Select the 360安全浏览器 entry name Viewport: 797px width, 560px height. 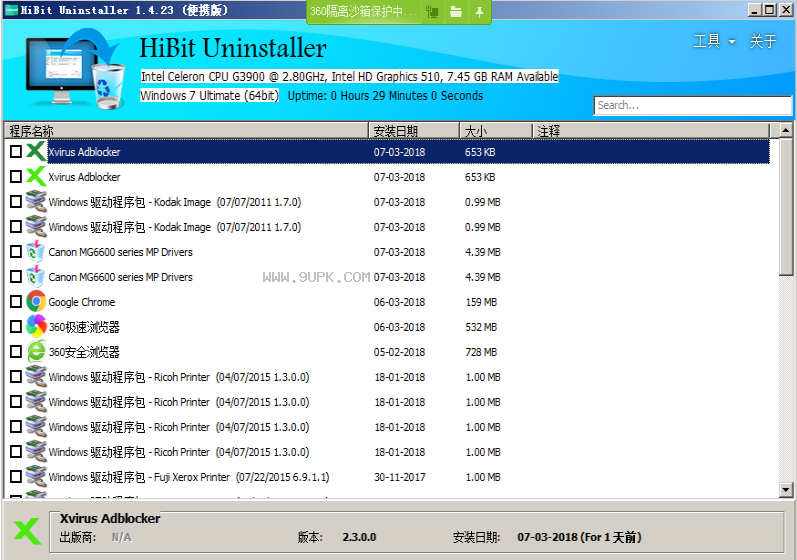84,352
